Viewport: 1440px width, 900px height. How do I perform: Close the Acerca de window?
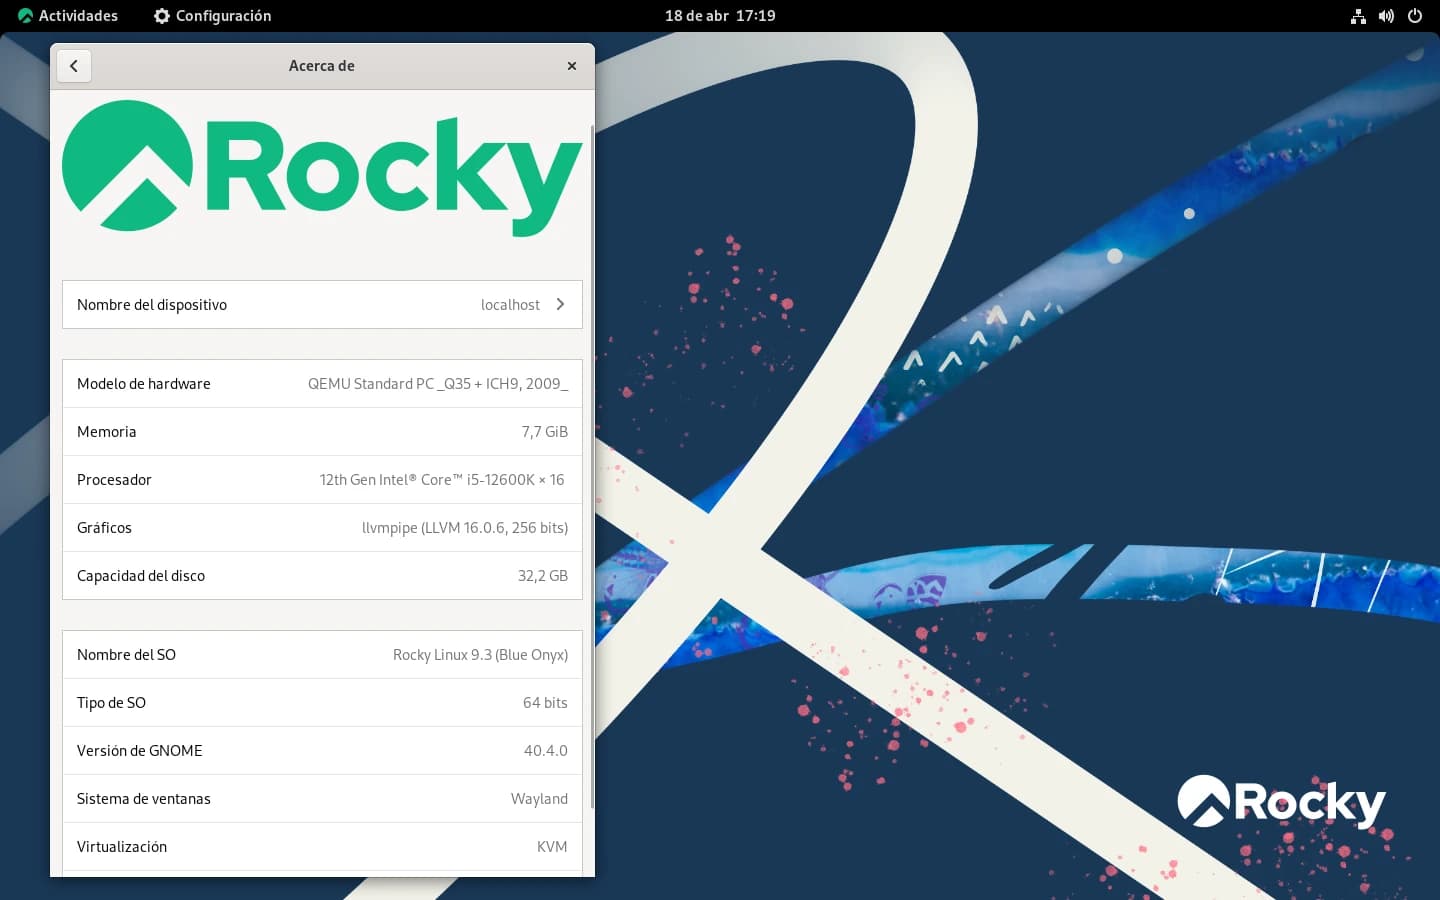click(x=572, y=66)
